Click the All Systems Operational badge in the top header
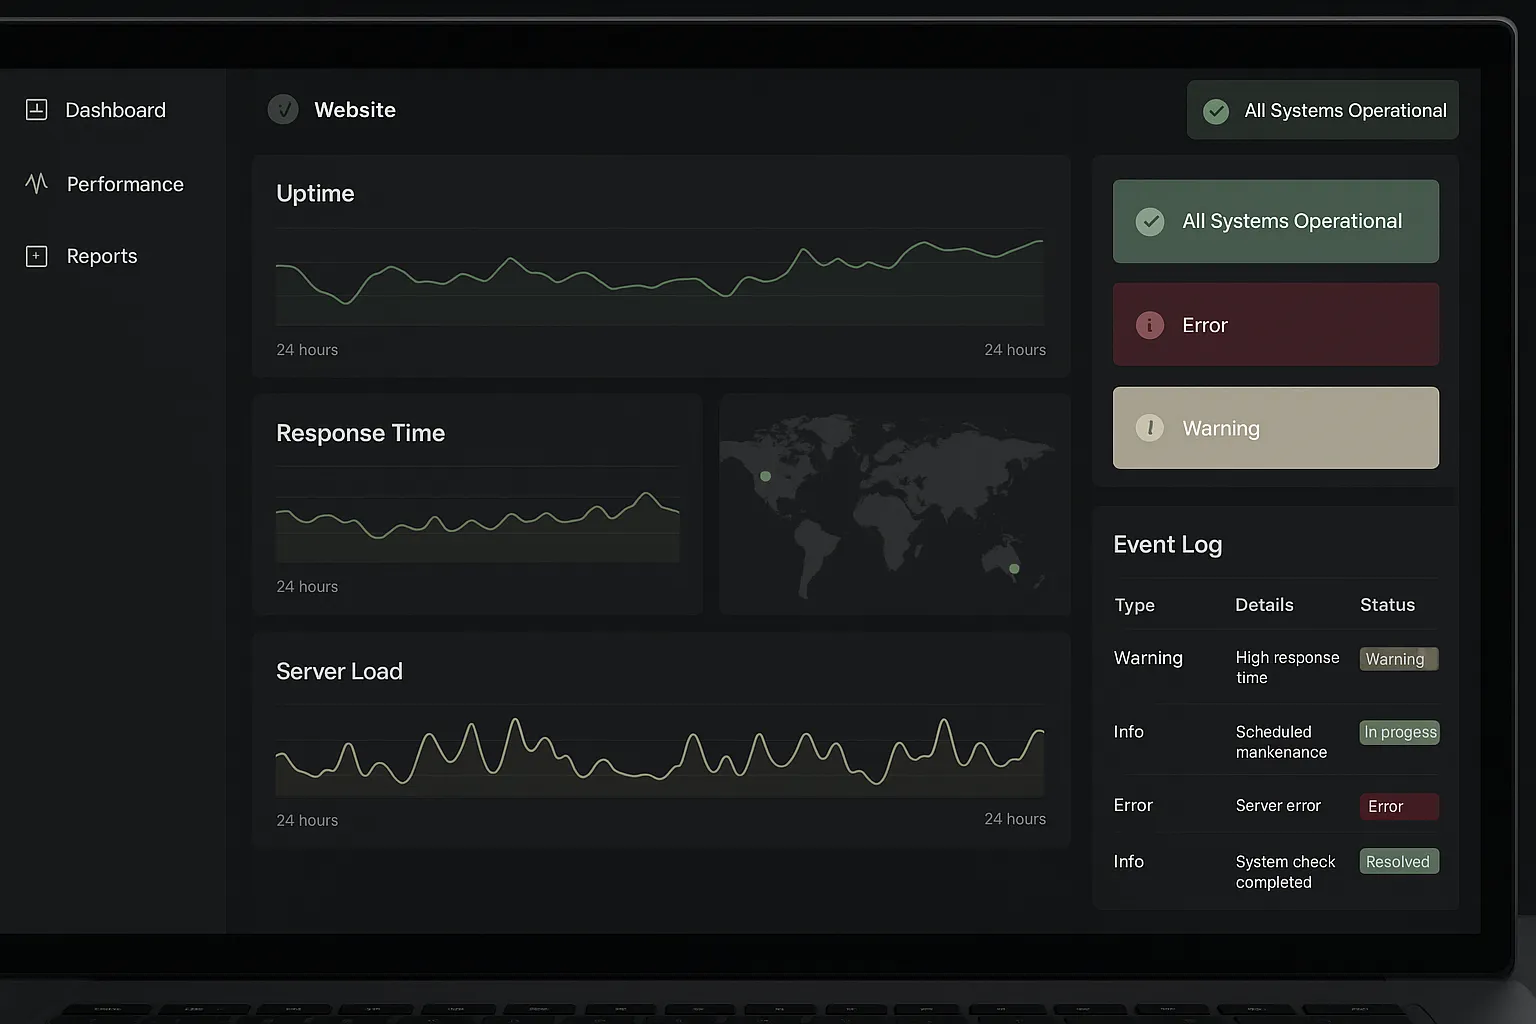 pos(1323,110)
